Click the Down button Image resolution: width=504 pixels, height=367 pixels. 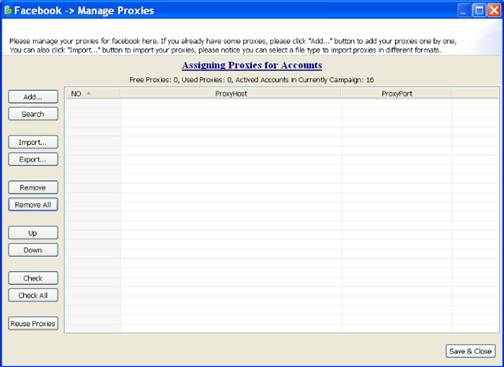pyautogui.click(x=33, y=250)
